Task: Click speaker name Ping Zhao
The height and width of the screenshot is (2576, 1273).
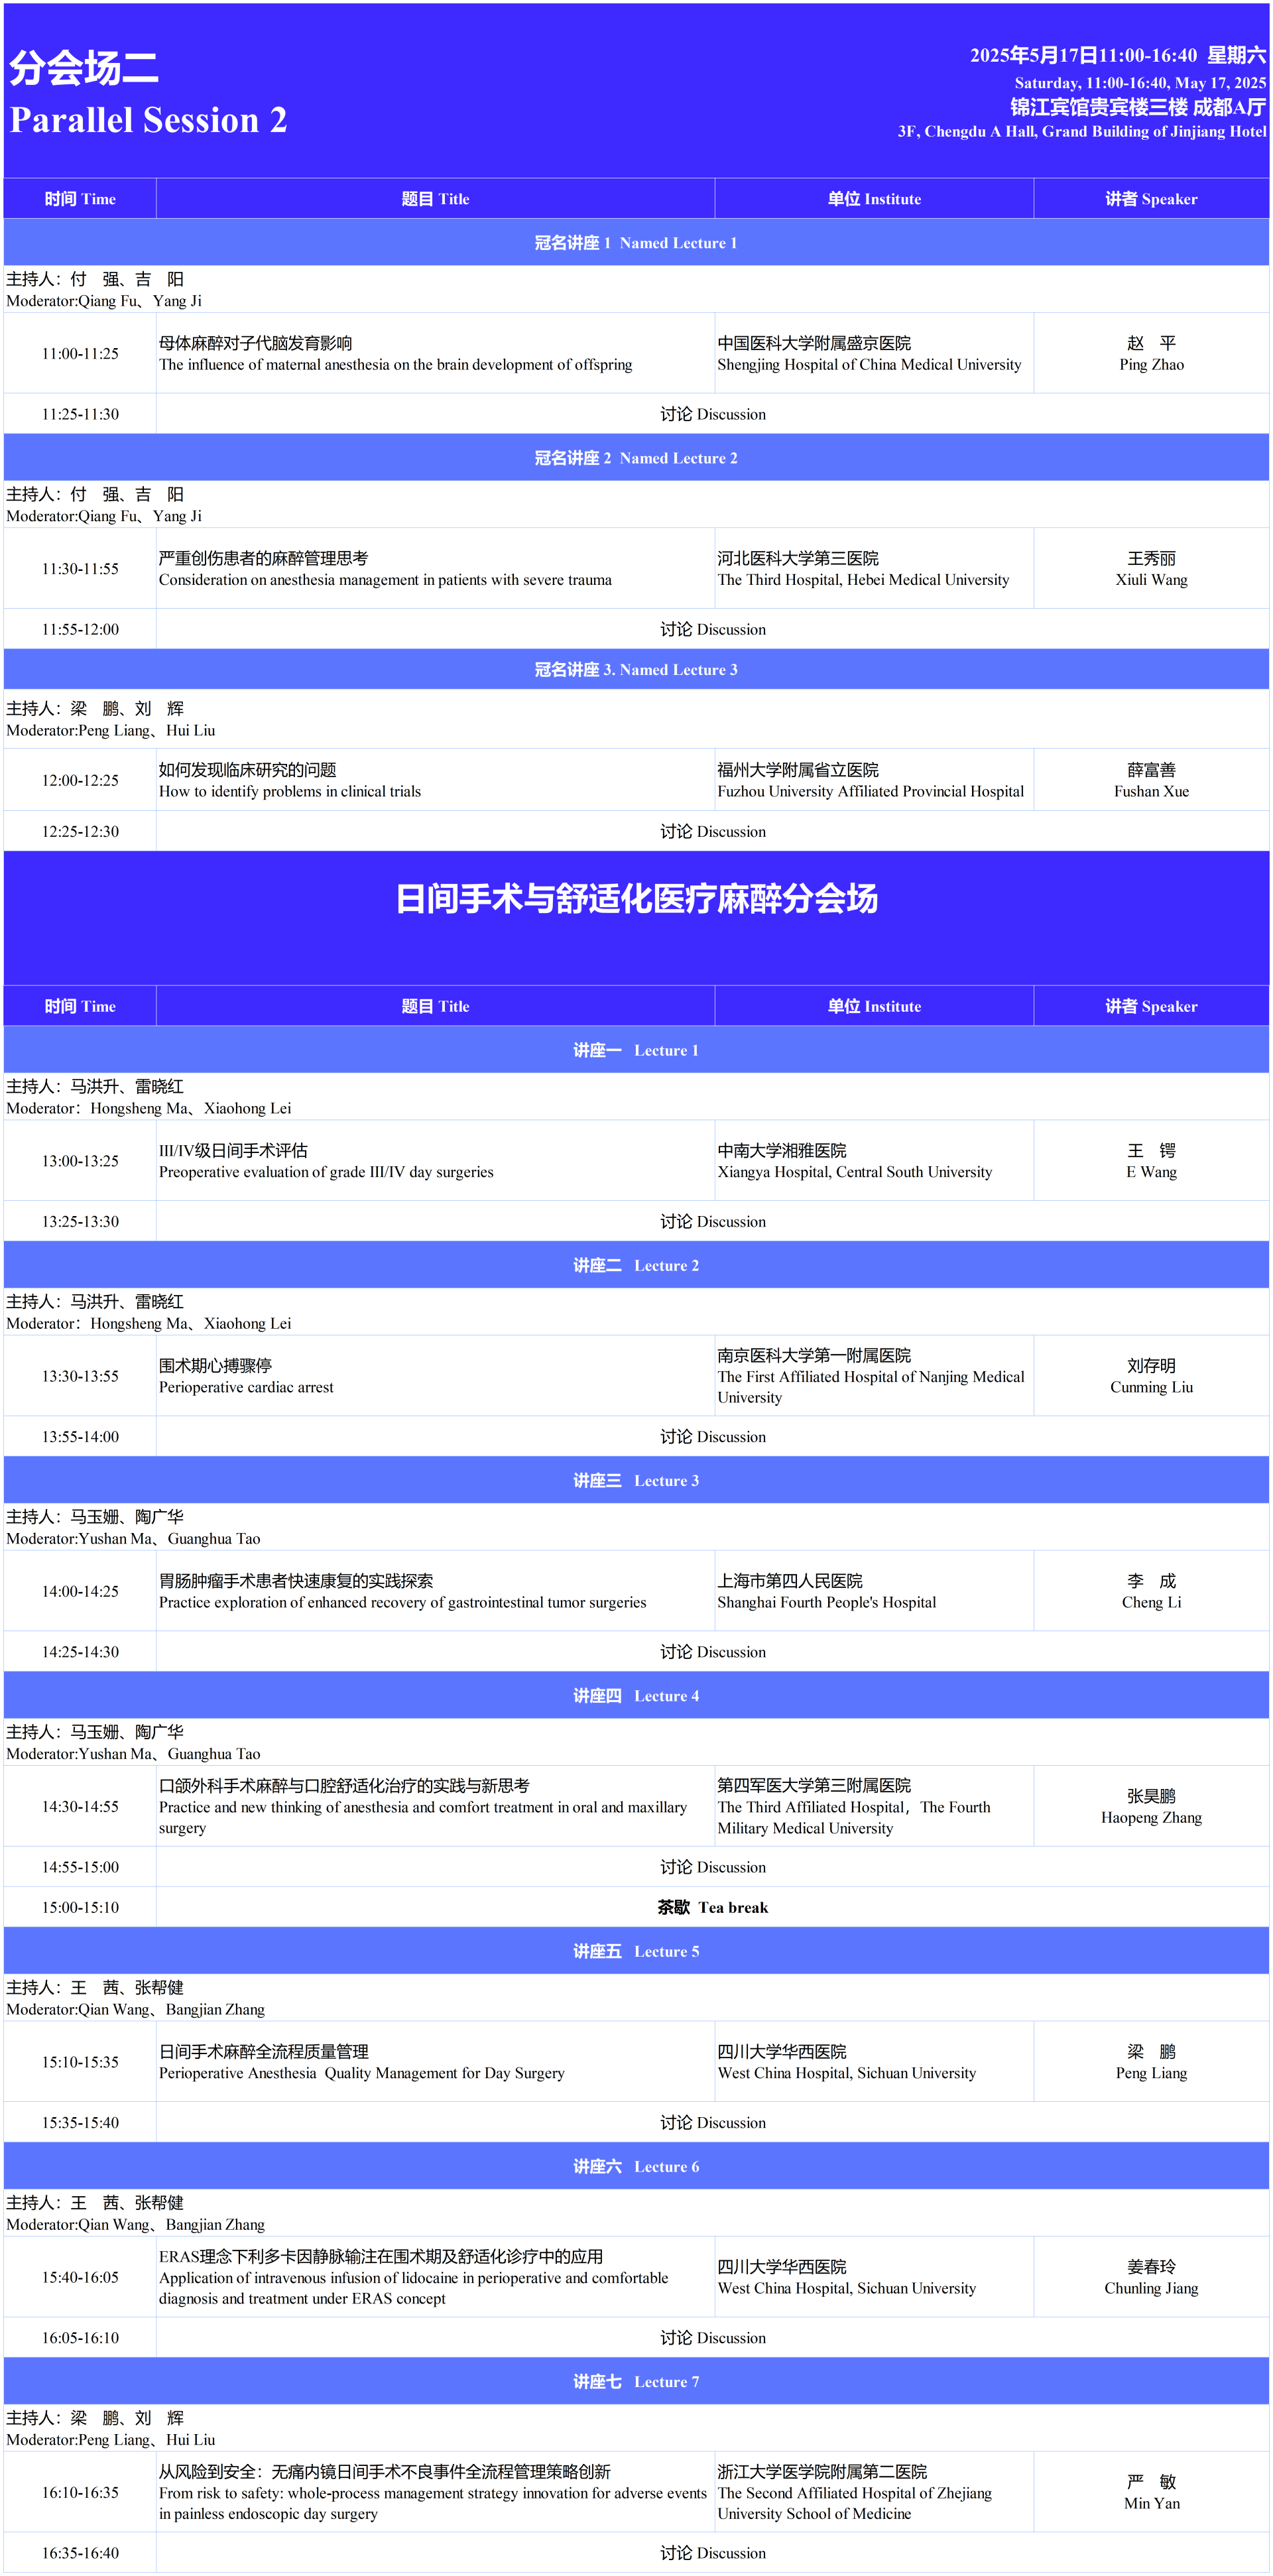Action: pyautogui.click(x=1151, y=365)
